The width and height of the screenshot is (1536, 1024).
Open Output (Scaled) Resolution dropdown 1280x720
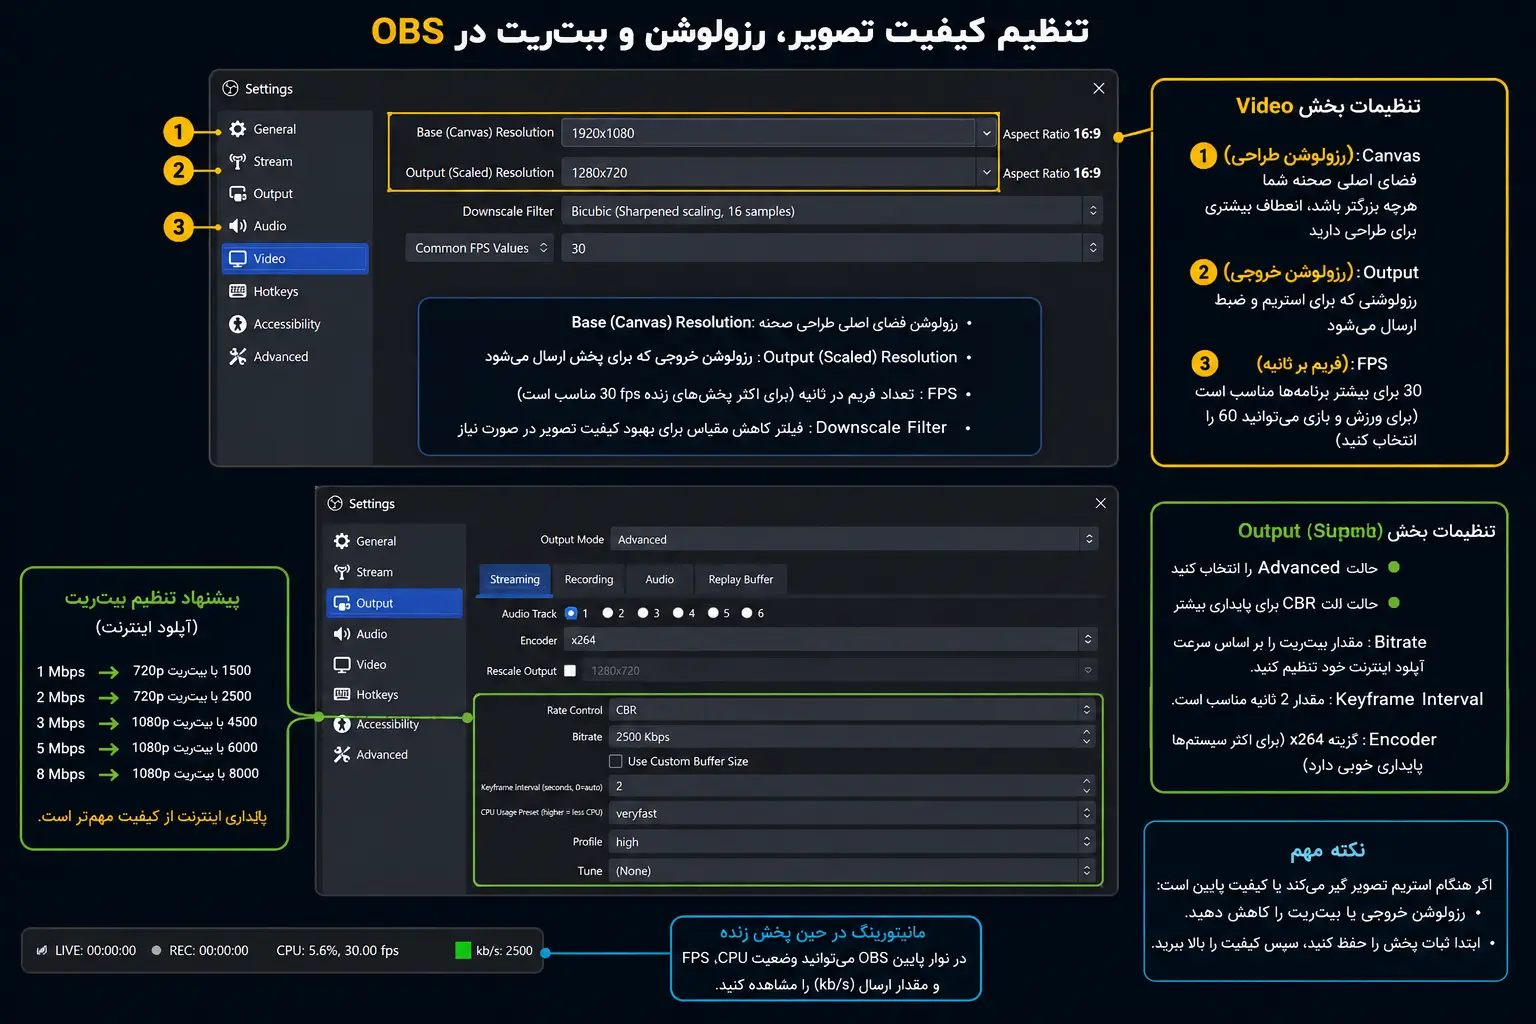click(x=779, y=172)
